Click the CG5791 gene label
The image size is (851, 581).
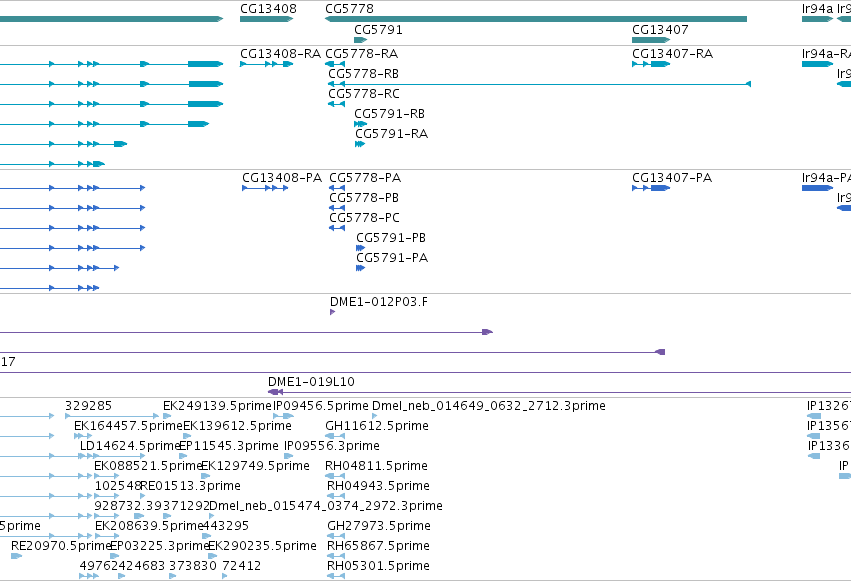coord(378,30)
